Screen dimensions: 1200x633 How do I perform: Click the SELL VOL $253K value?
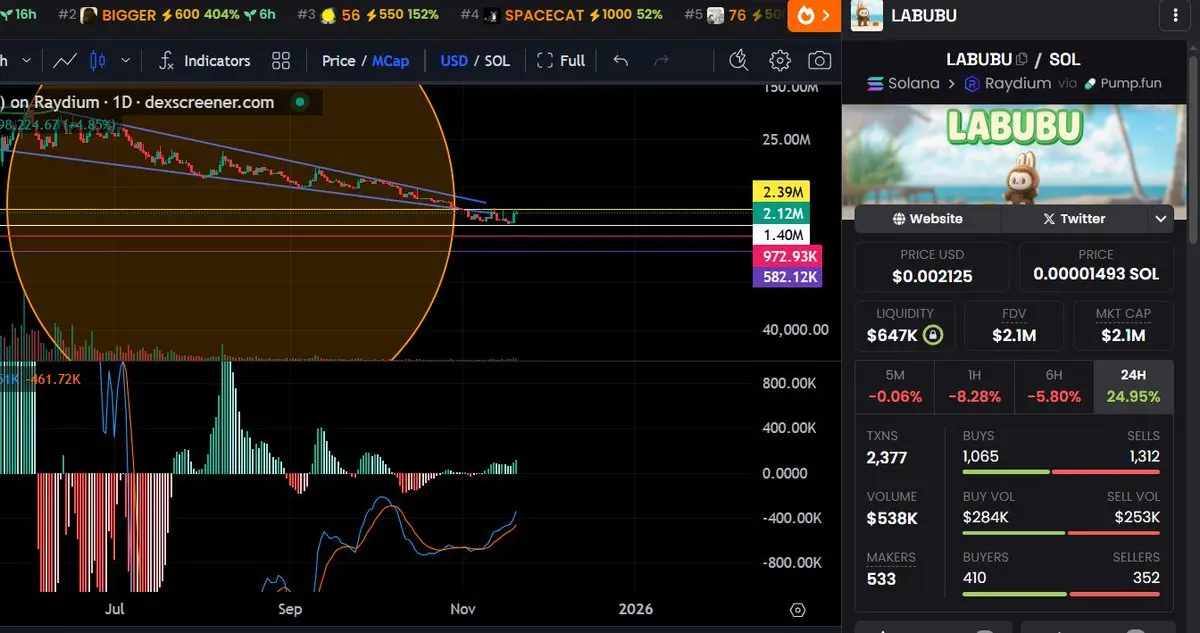tap(1137, 517)
